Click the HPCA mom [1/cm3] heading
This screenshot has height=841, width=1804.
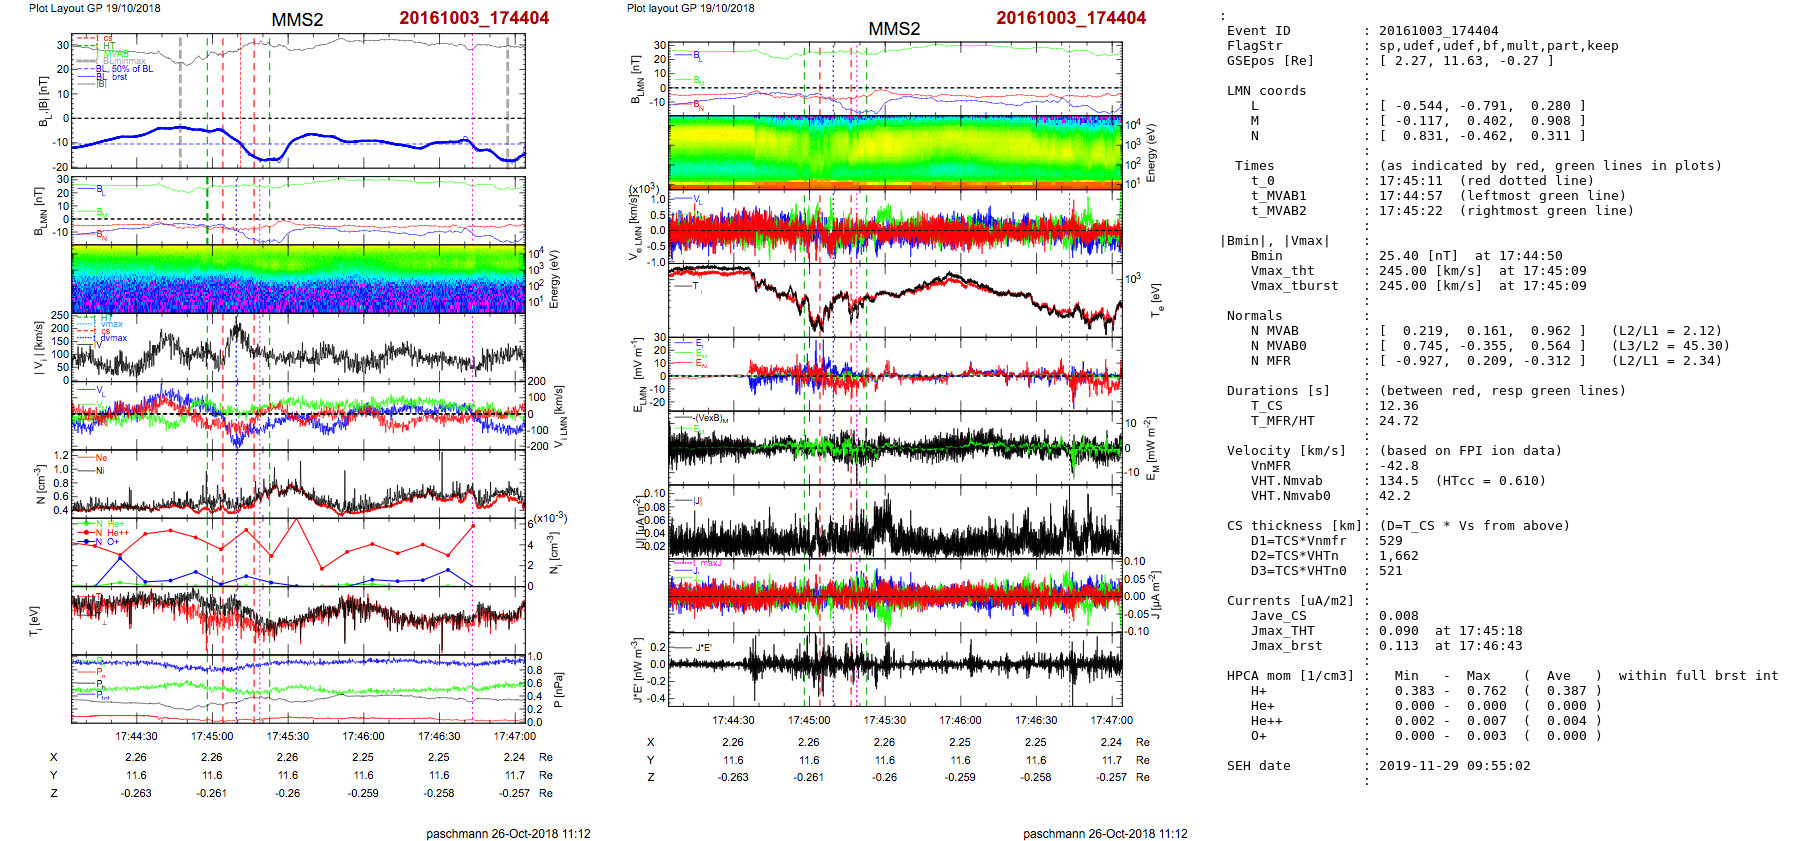1290,676
